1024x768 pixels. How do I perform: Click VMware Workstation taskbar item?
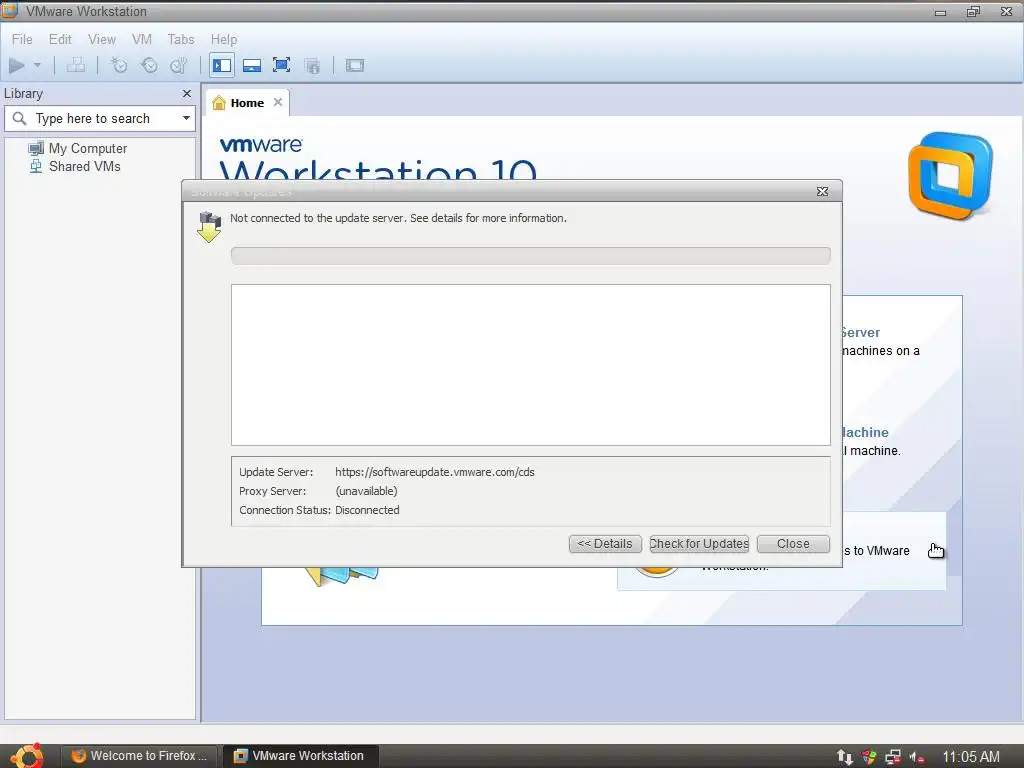coord(300,756)
